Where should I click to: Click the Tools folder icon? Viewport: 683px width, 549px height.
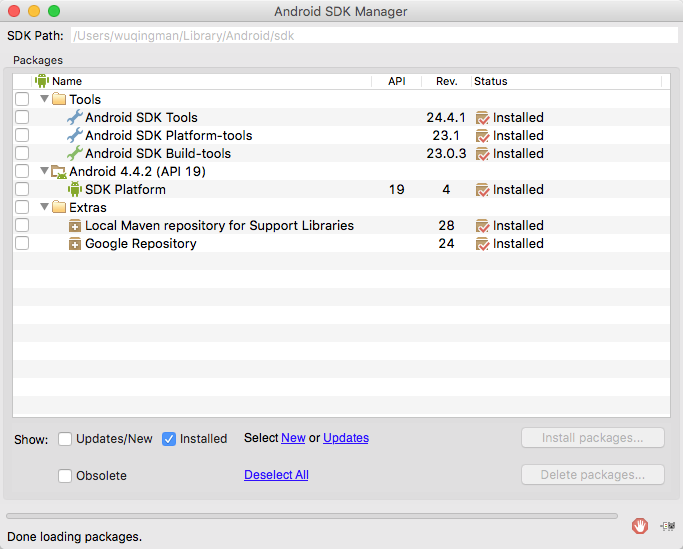point(59,99)
